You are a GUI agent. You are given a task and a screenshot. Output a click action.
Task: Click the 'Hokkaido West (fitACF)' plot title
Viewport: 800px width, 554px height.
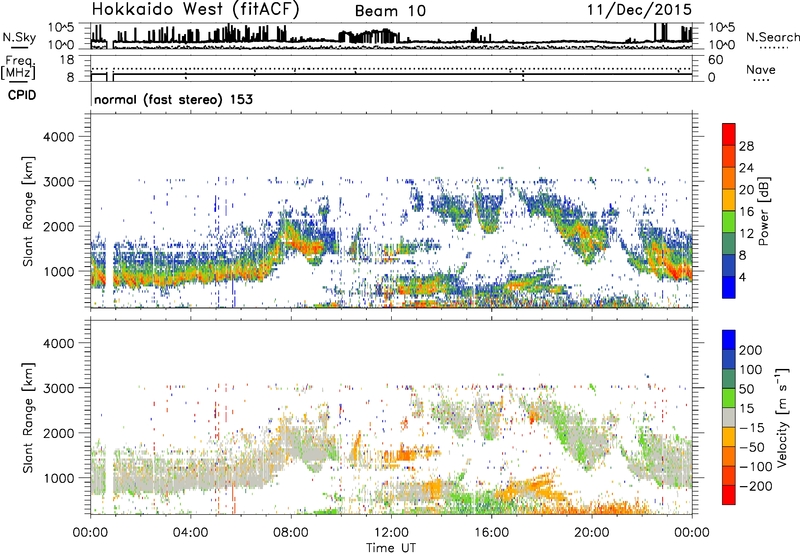click(x=195, y=9)
